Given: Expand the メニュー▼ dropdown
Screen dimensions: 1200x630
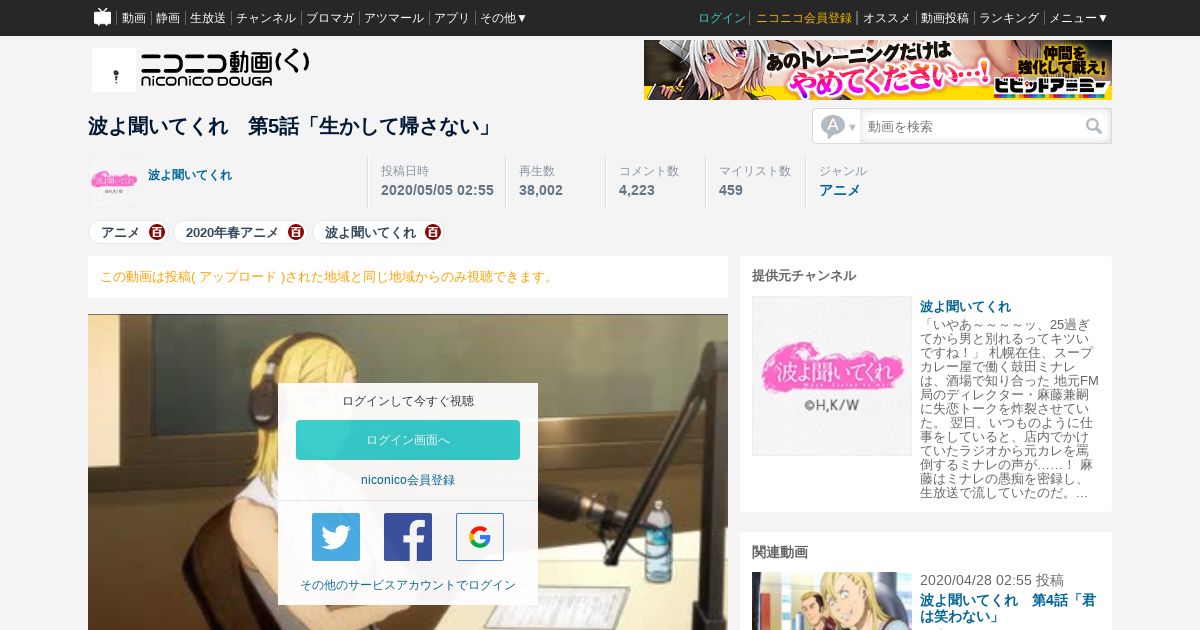Looking at the screenshot, I should pyautogui.click(x=1079, y=18).
